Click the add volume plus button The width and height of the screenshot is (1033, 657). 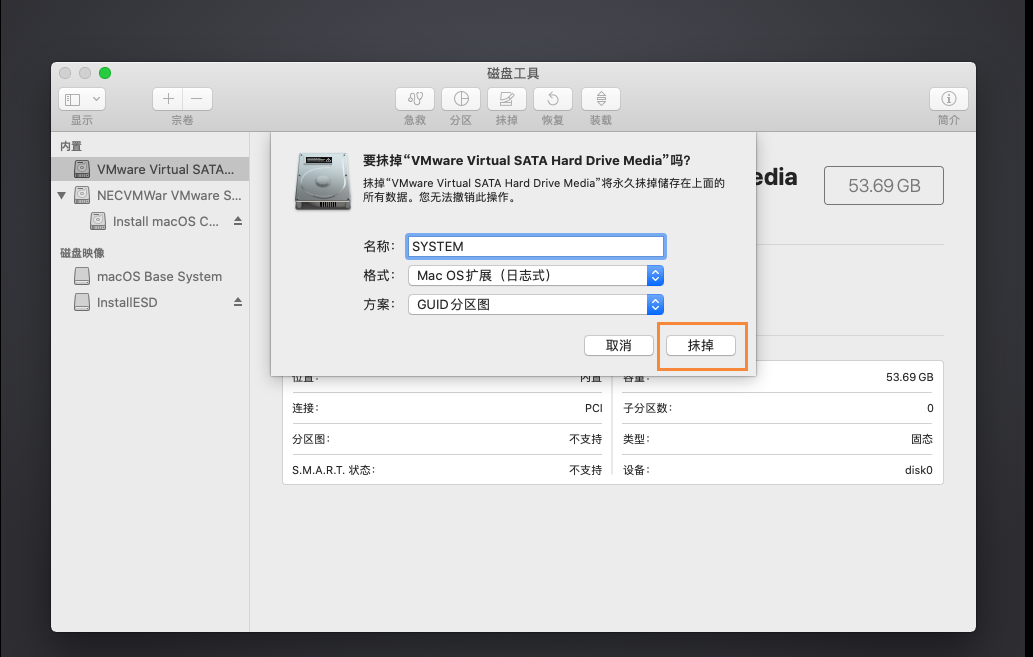pos(168,99)
